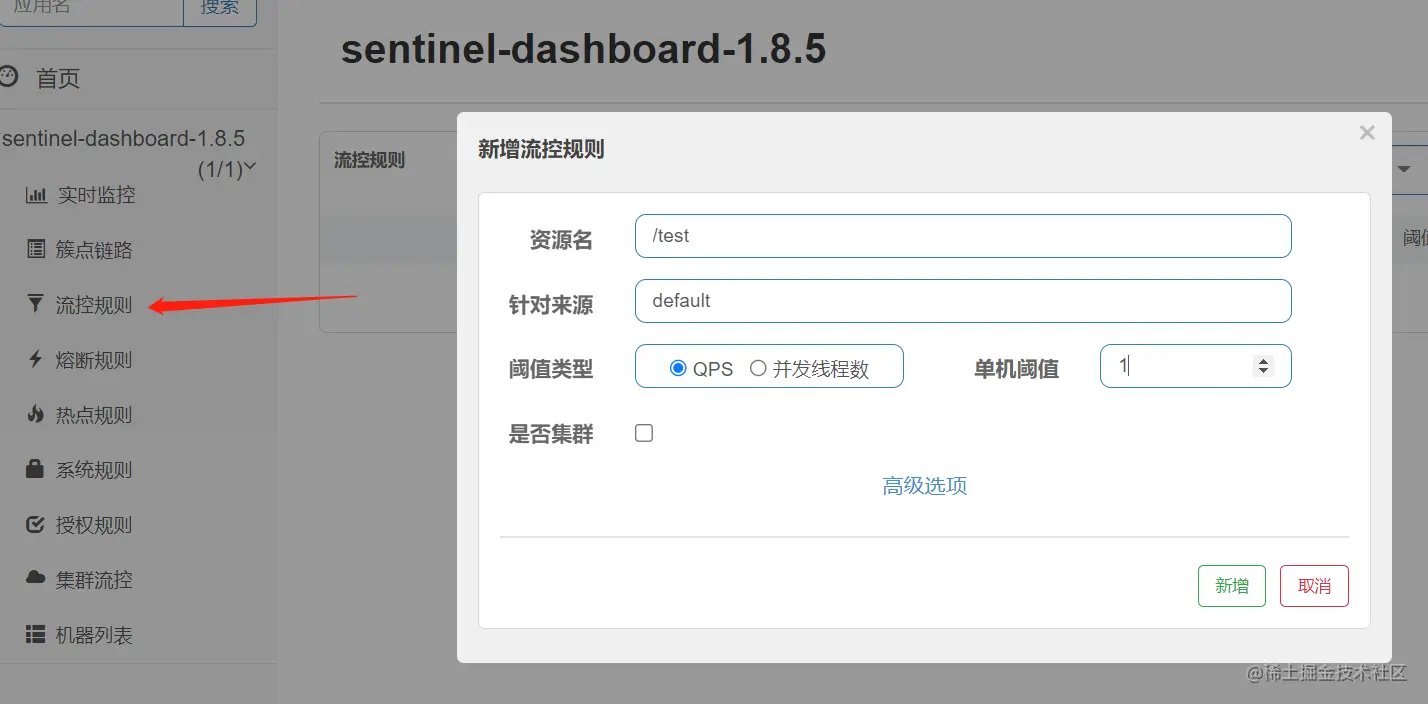Select the 并发线程数 radio option

point(758,368)
